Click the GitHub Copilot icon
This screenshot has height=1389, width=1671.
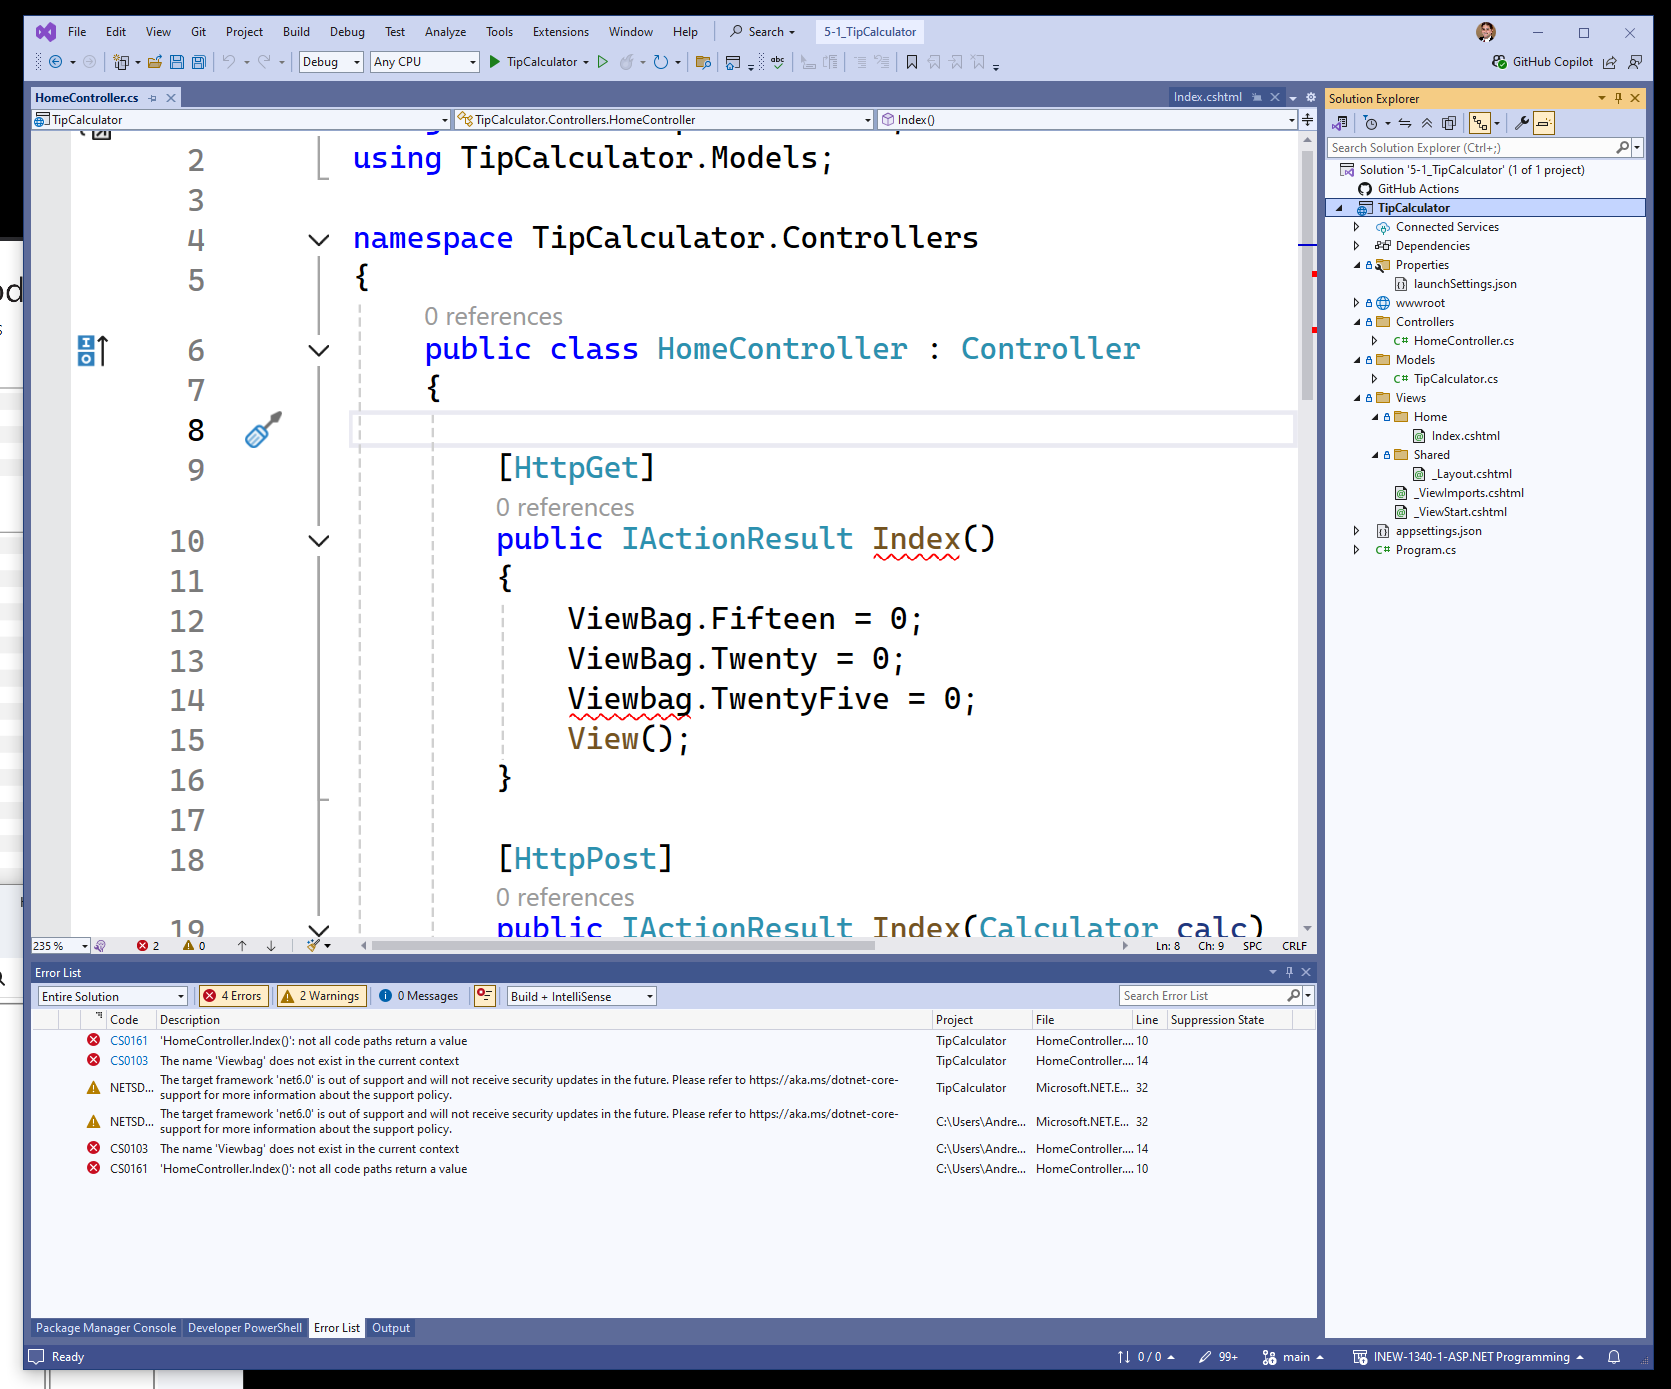[1499, 62]
